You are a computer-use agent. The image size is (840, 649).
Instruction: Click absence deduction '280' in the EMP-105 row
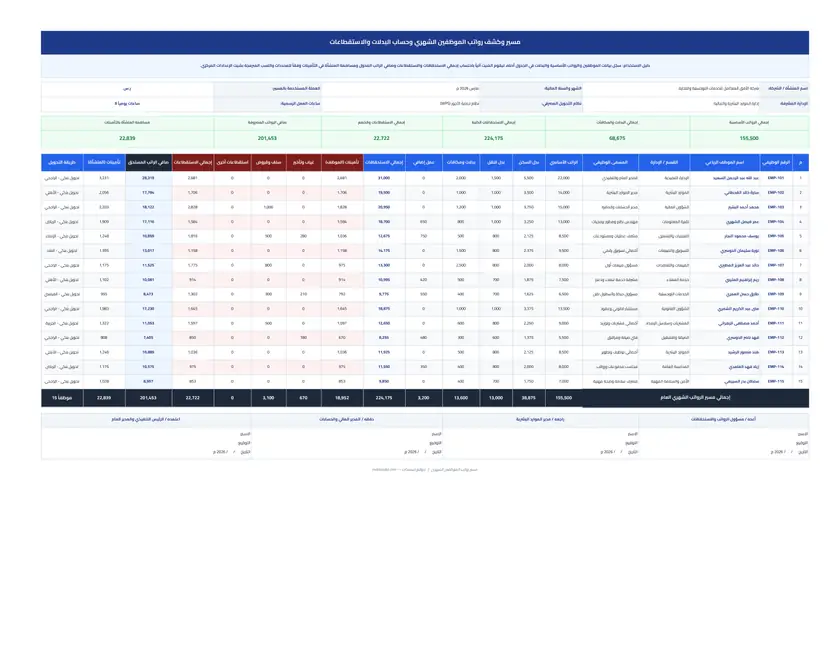point(303,236)
